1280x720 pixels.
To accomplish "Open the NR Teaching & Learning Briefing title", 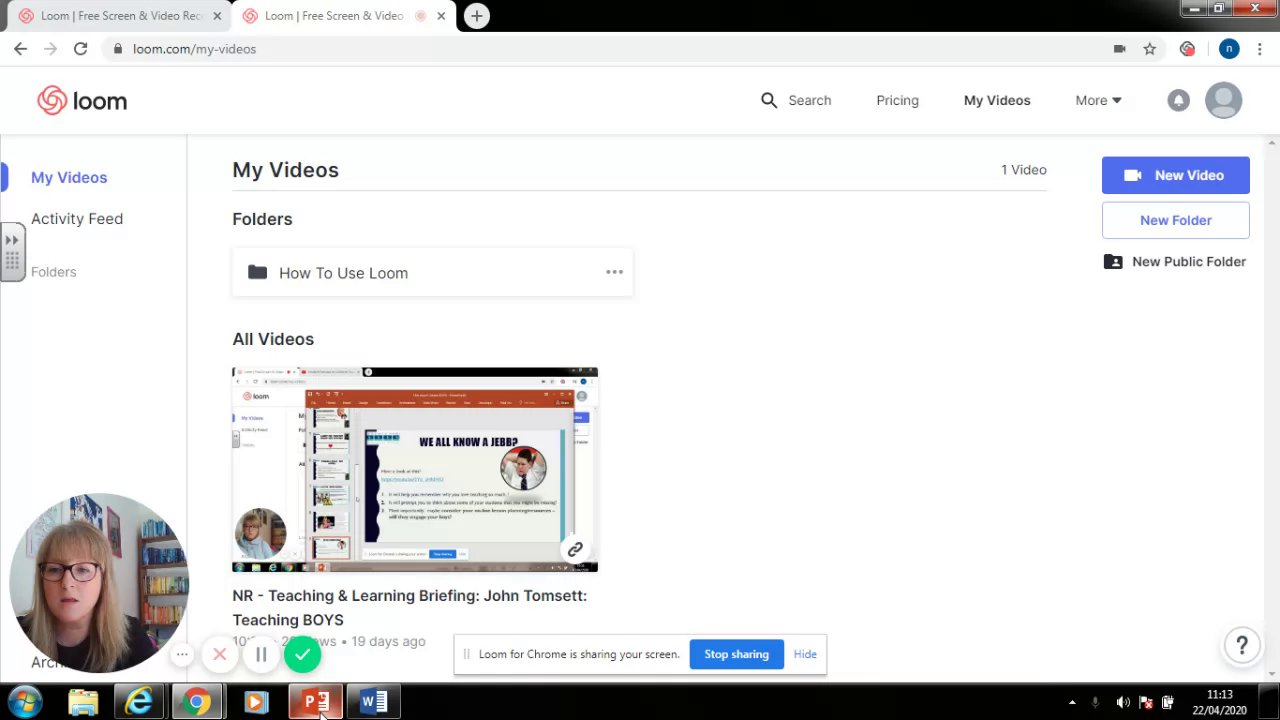I will coord(409,607).
